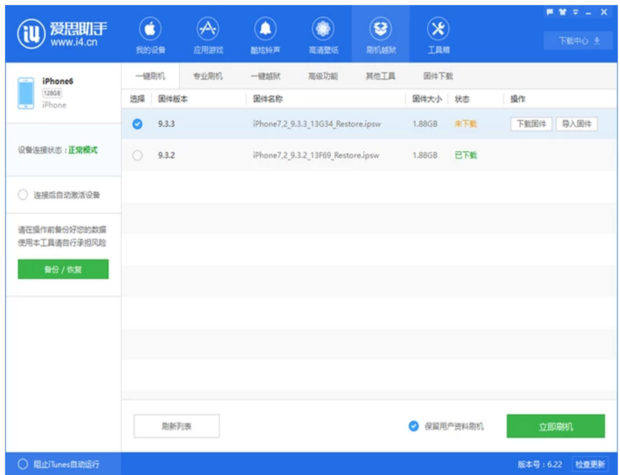Open 高清壁纸 wallpaper flower icon

click(x=323, y=29)
